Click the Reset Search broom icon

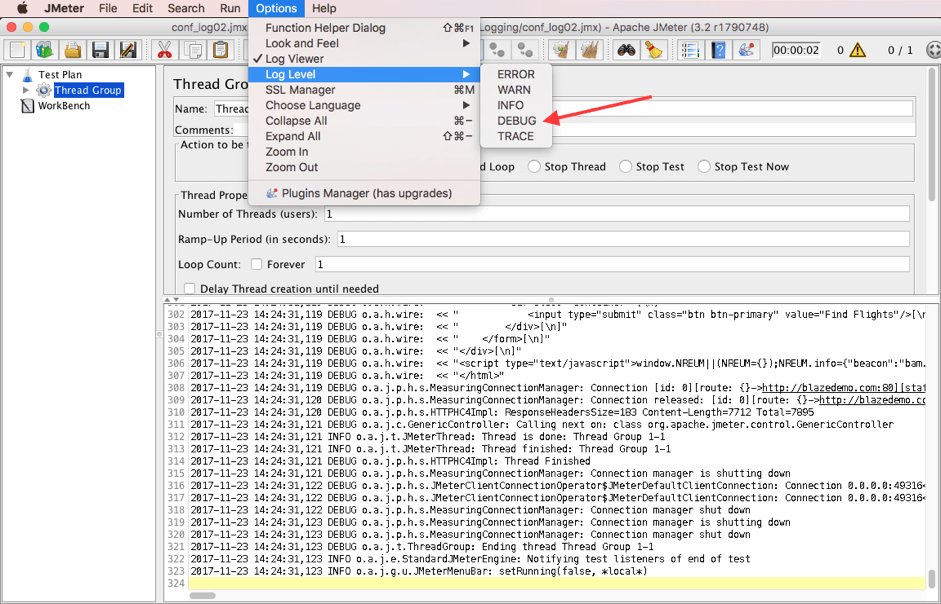click(654, 50)
